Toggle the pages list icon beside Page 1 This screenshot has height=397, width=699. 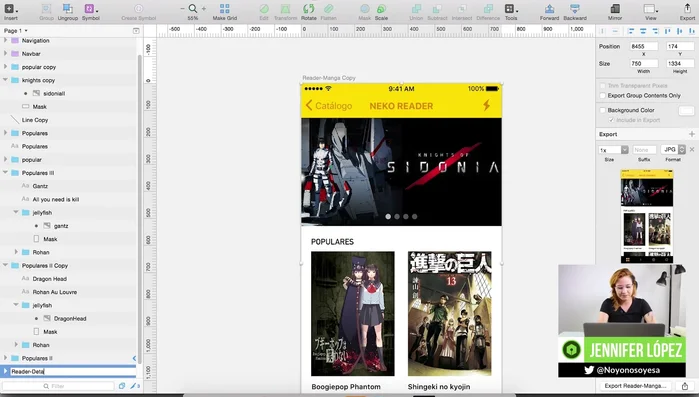point(136,31)
